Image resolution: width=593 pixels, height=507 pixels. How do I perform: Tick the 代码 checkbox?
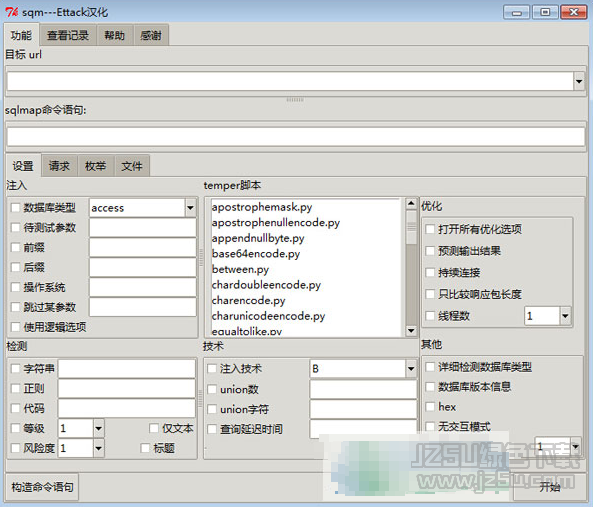click(16, 408)
